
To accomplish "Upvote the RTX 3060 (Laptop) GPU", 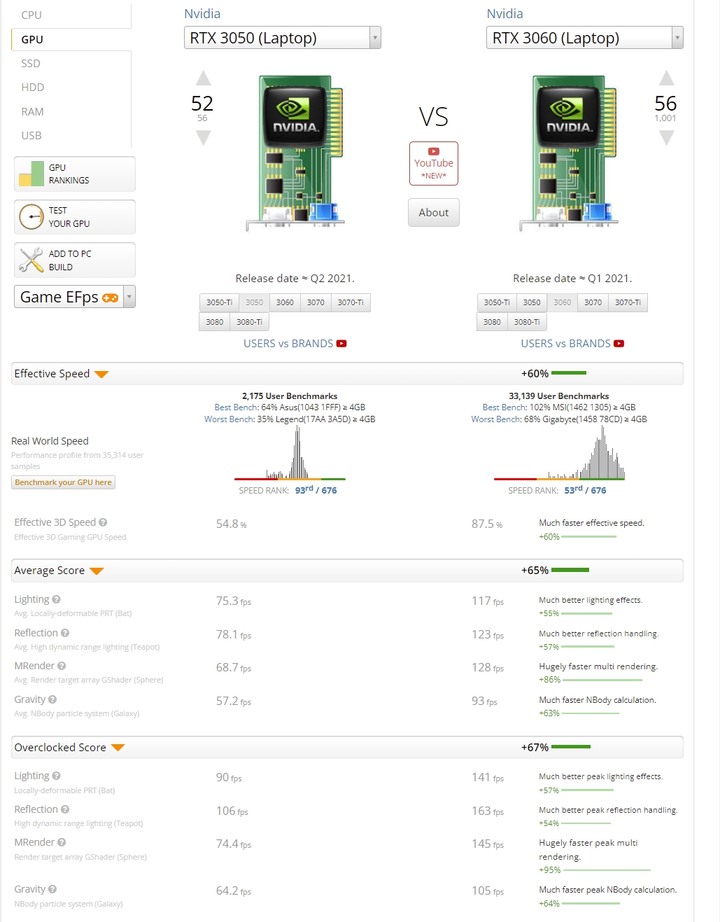I will tap(666, 78).
